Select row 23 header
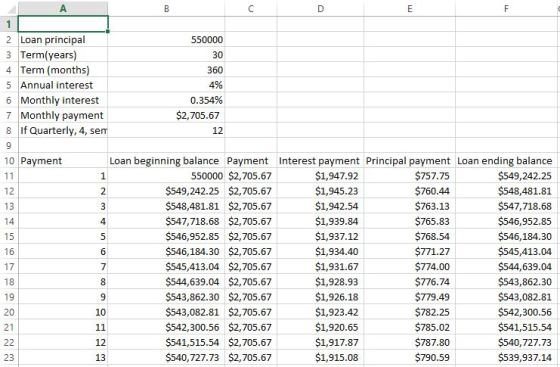The width and height of the screenshot is (560, 367). pyautogui.click(x=9, y=357)
